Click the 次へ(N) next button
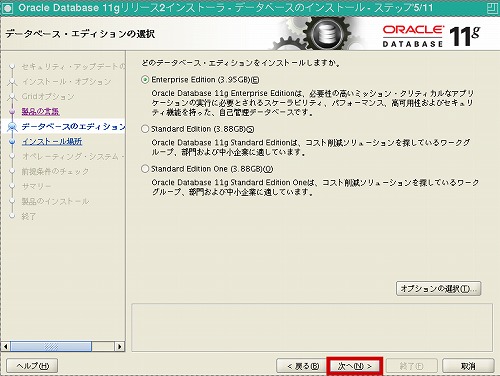This screenshot has width=500, height=376. [355, 366]
